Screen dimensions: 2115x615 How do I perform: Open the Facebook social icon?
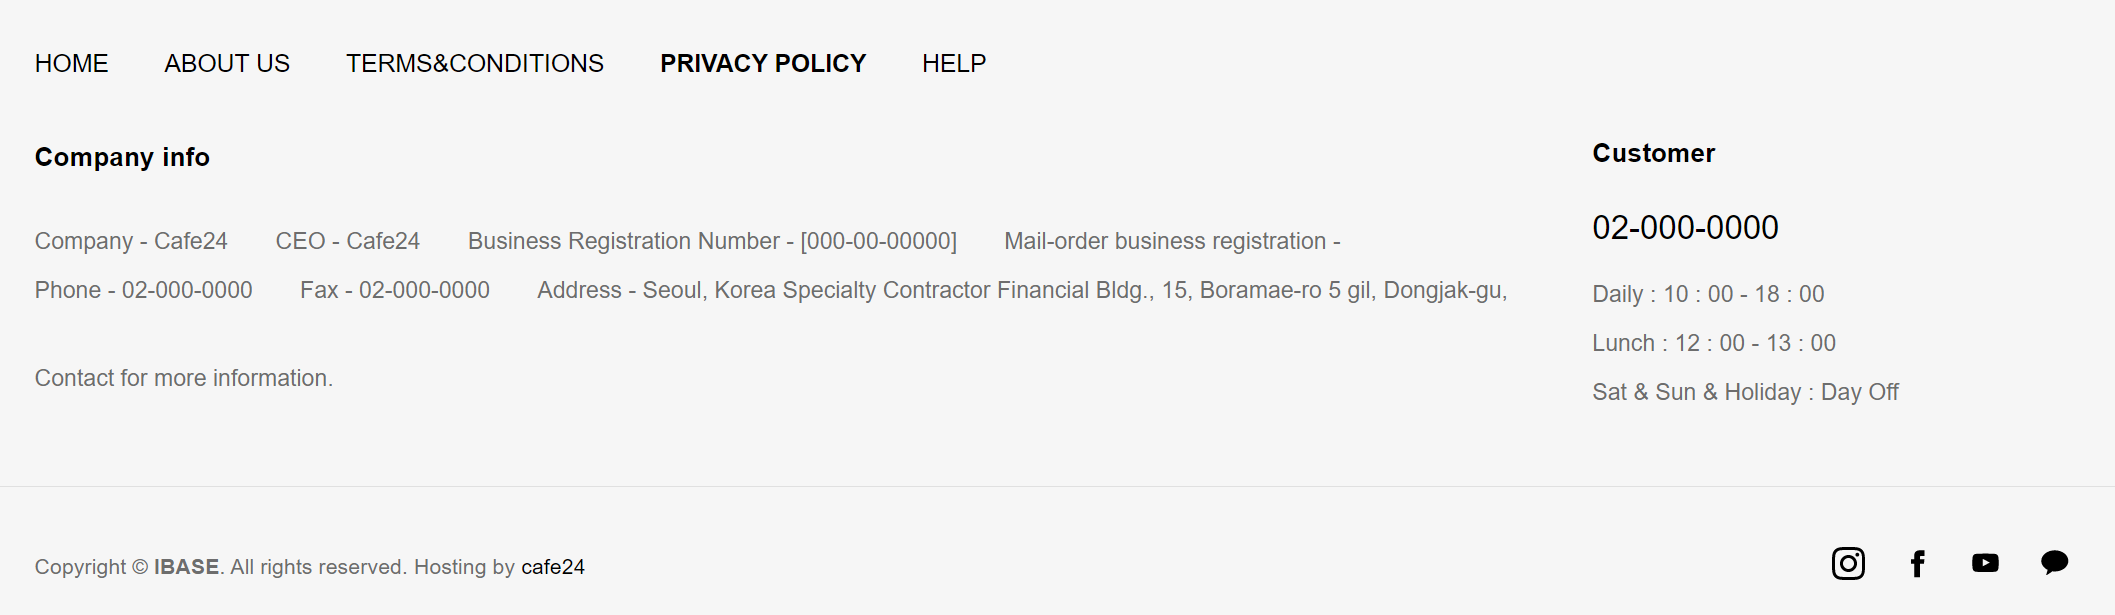point(1917,564)
